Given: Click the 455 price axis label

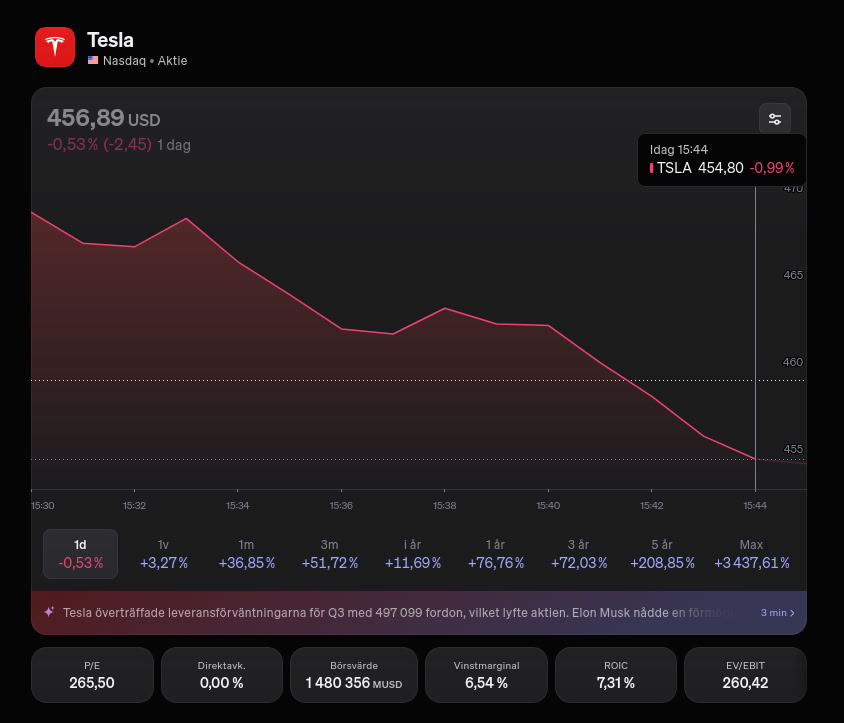Looking at the screenshot, I should click(x=793, y=449).
